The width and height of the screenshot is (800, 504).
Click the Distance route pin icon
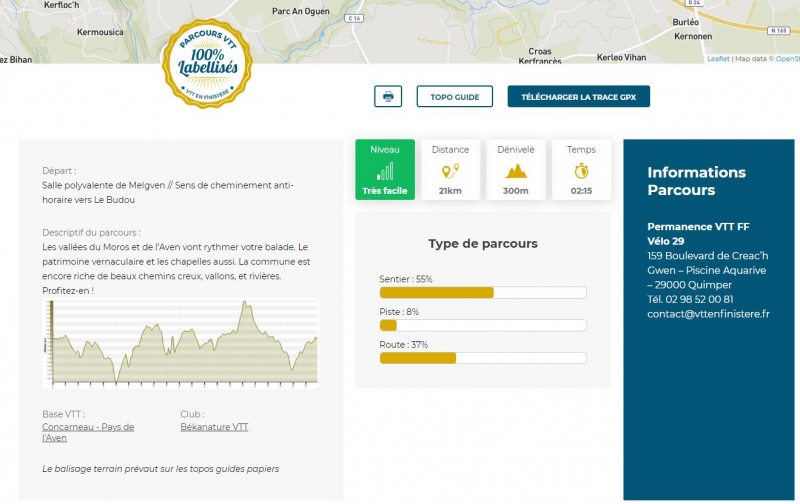(450, 171)
